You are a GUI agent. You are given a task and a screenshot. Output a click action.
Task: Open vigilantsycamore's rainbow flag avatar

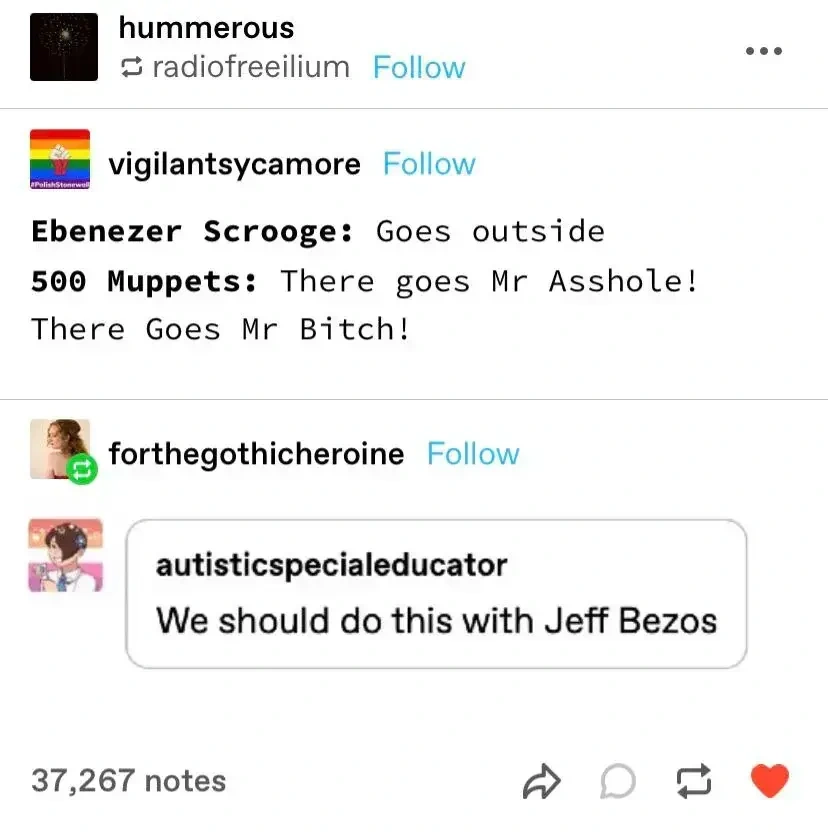pos(60,159)
